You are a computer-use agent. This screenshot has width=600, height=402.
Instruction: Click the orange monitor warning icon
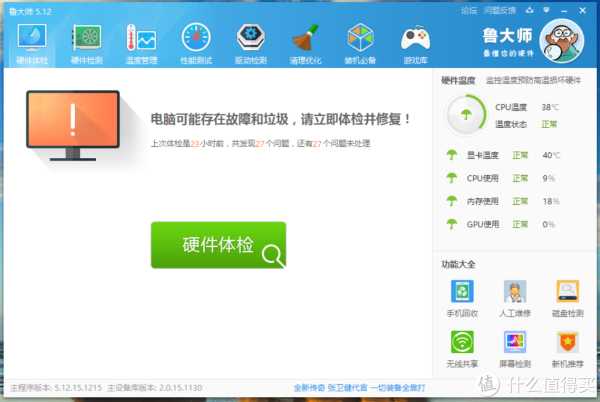tap(73, 125)
